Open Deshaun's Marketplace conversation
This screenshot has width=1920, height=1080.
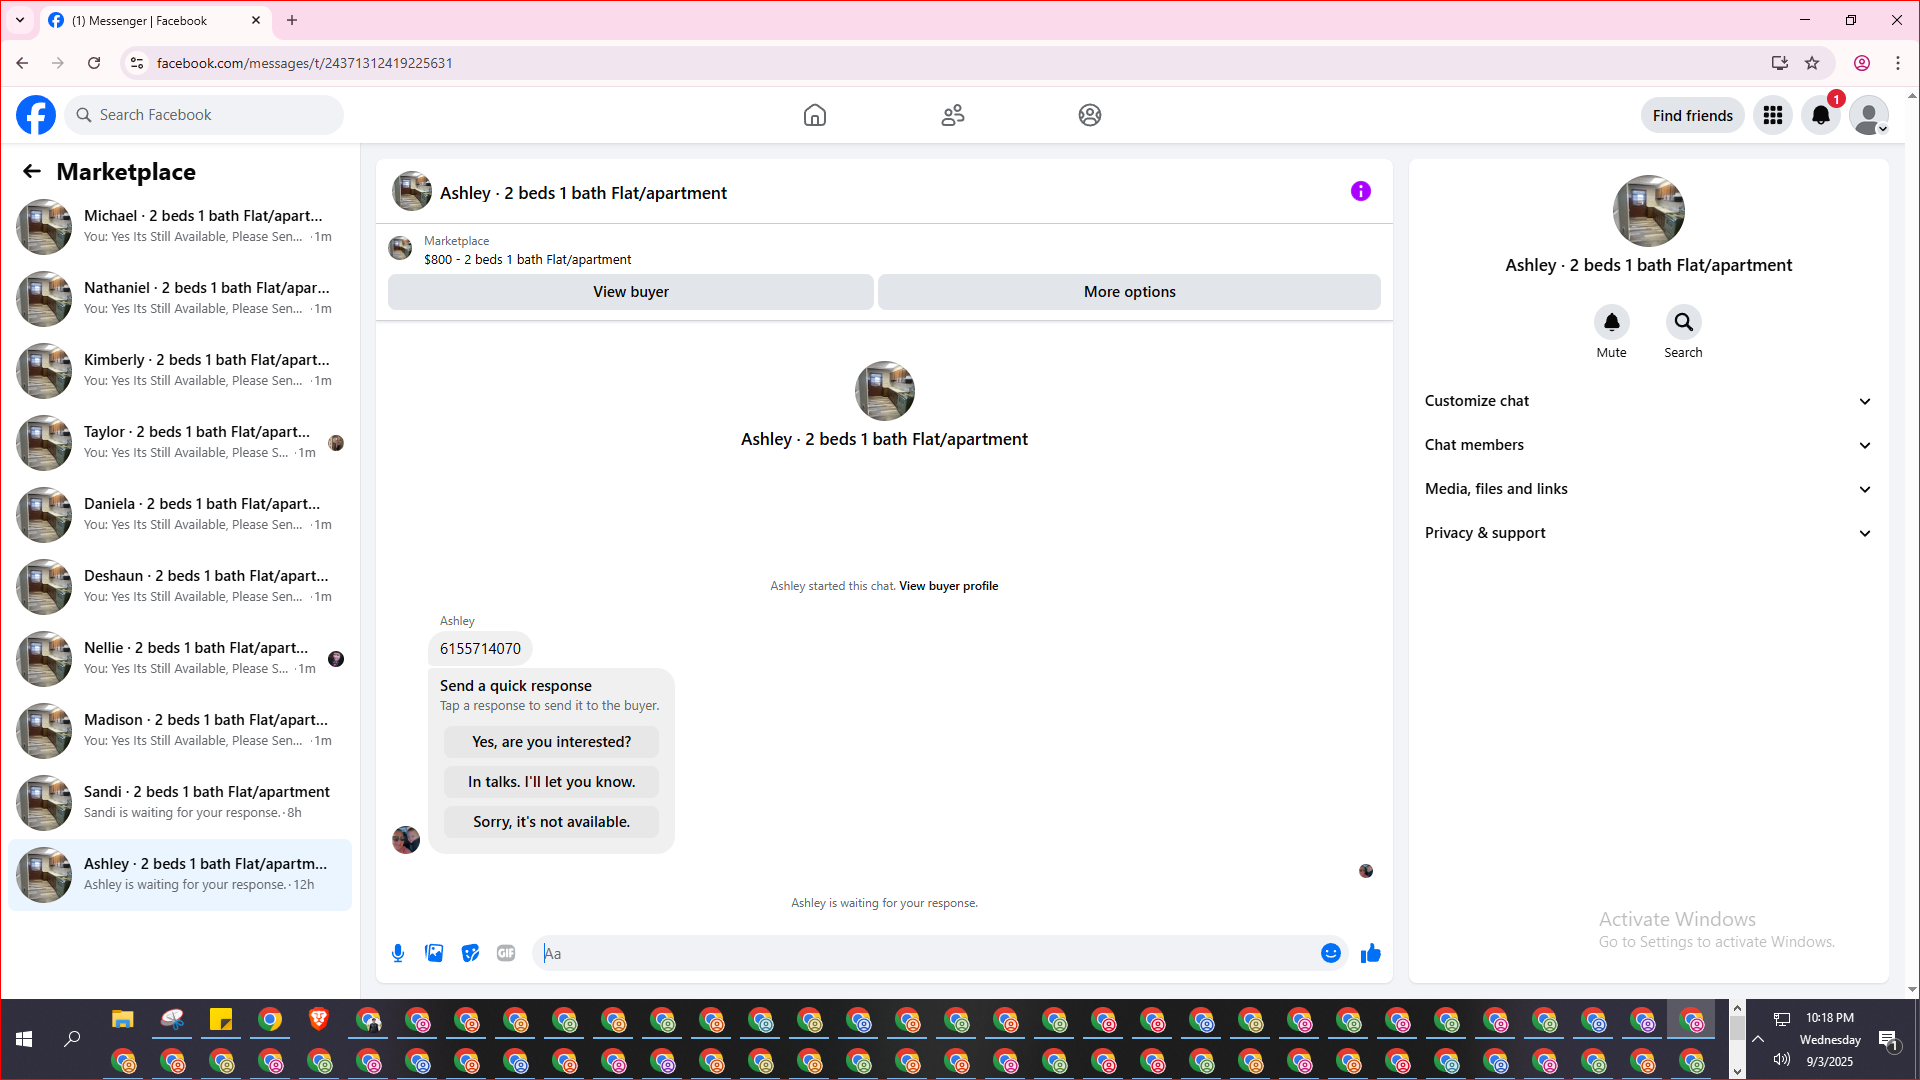click(x=180, y=587)
